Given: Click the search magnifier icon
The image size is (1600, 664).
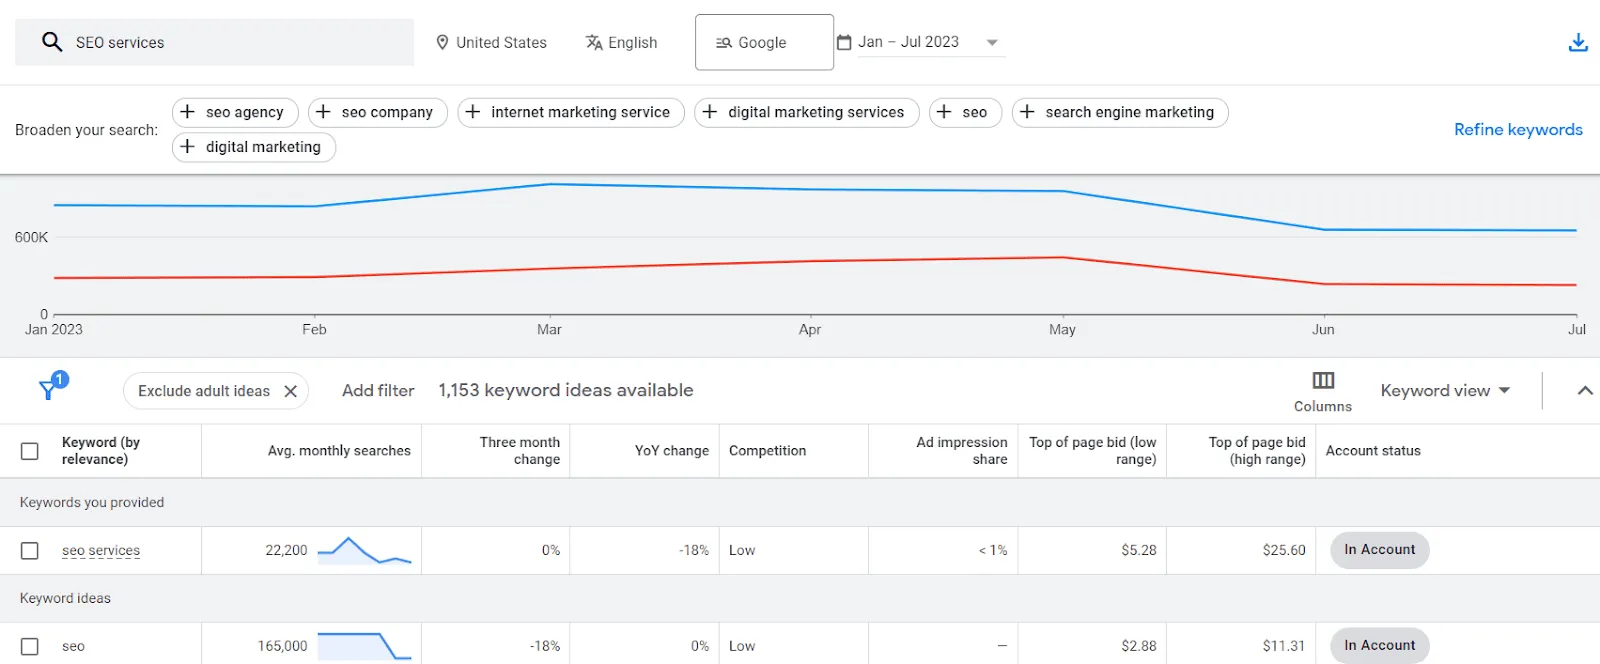Looking at the screenshot, I should (52, 42).
